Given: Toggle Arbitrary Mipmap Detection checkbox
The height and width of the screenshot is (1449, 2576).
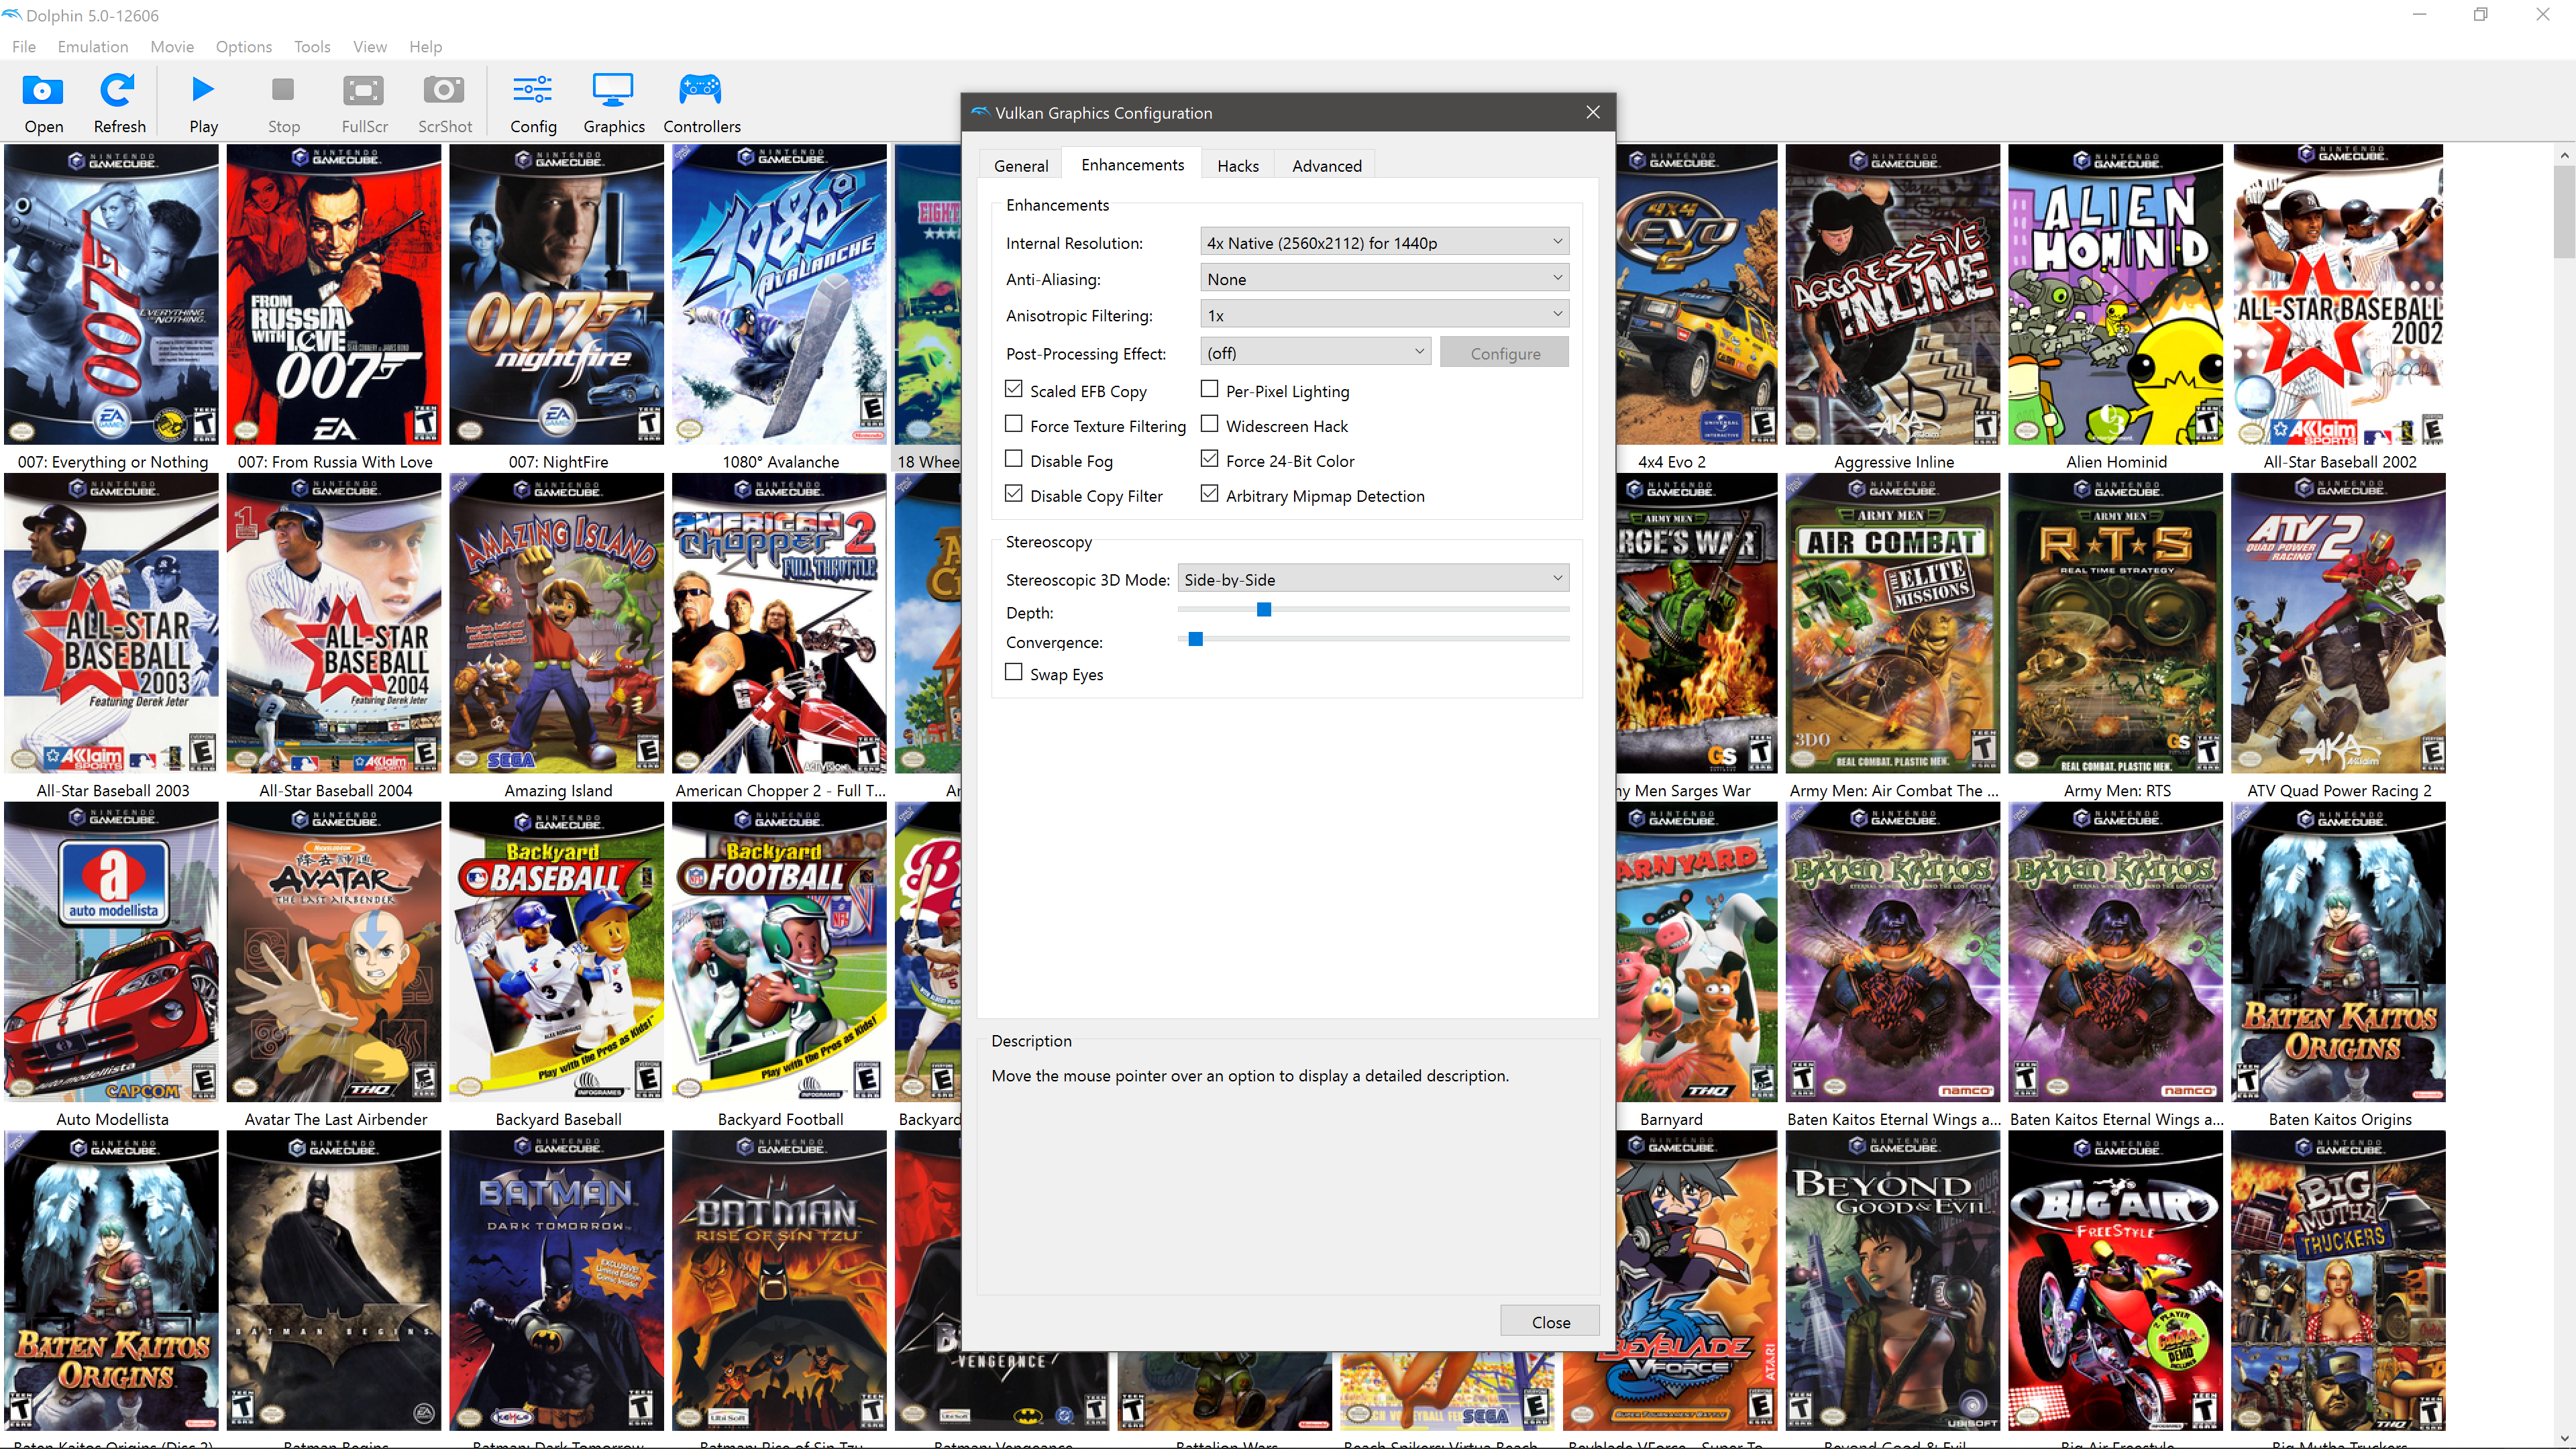Looking at the screenshot, I should coord(1210,494).
